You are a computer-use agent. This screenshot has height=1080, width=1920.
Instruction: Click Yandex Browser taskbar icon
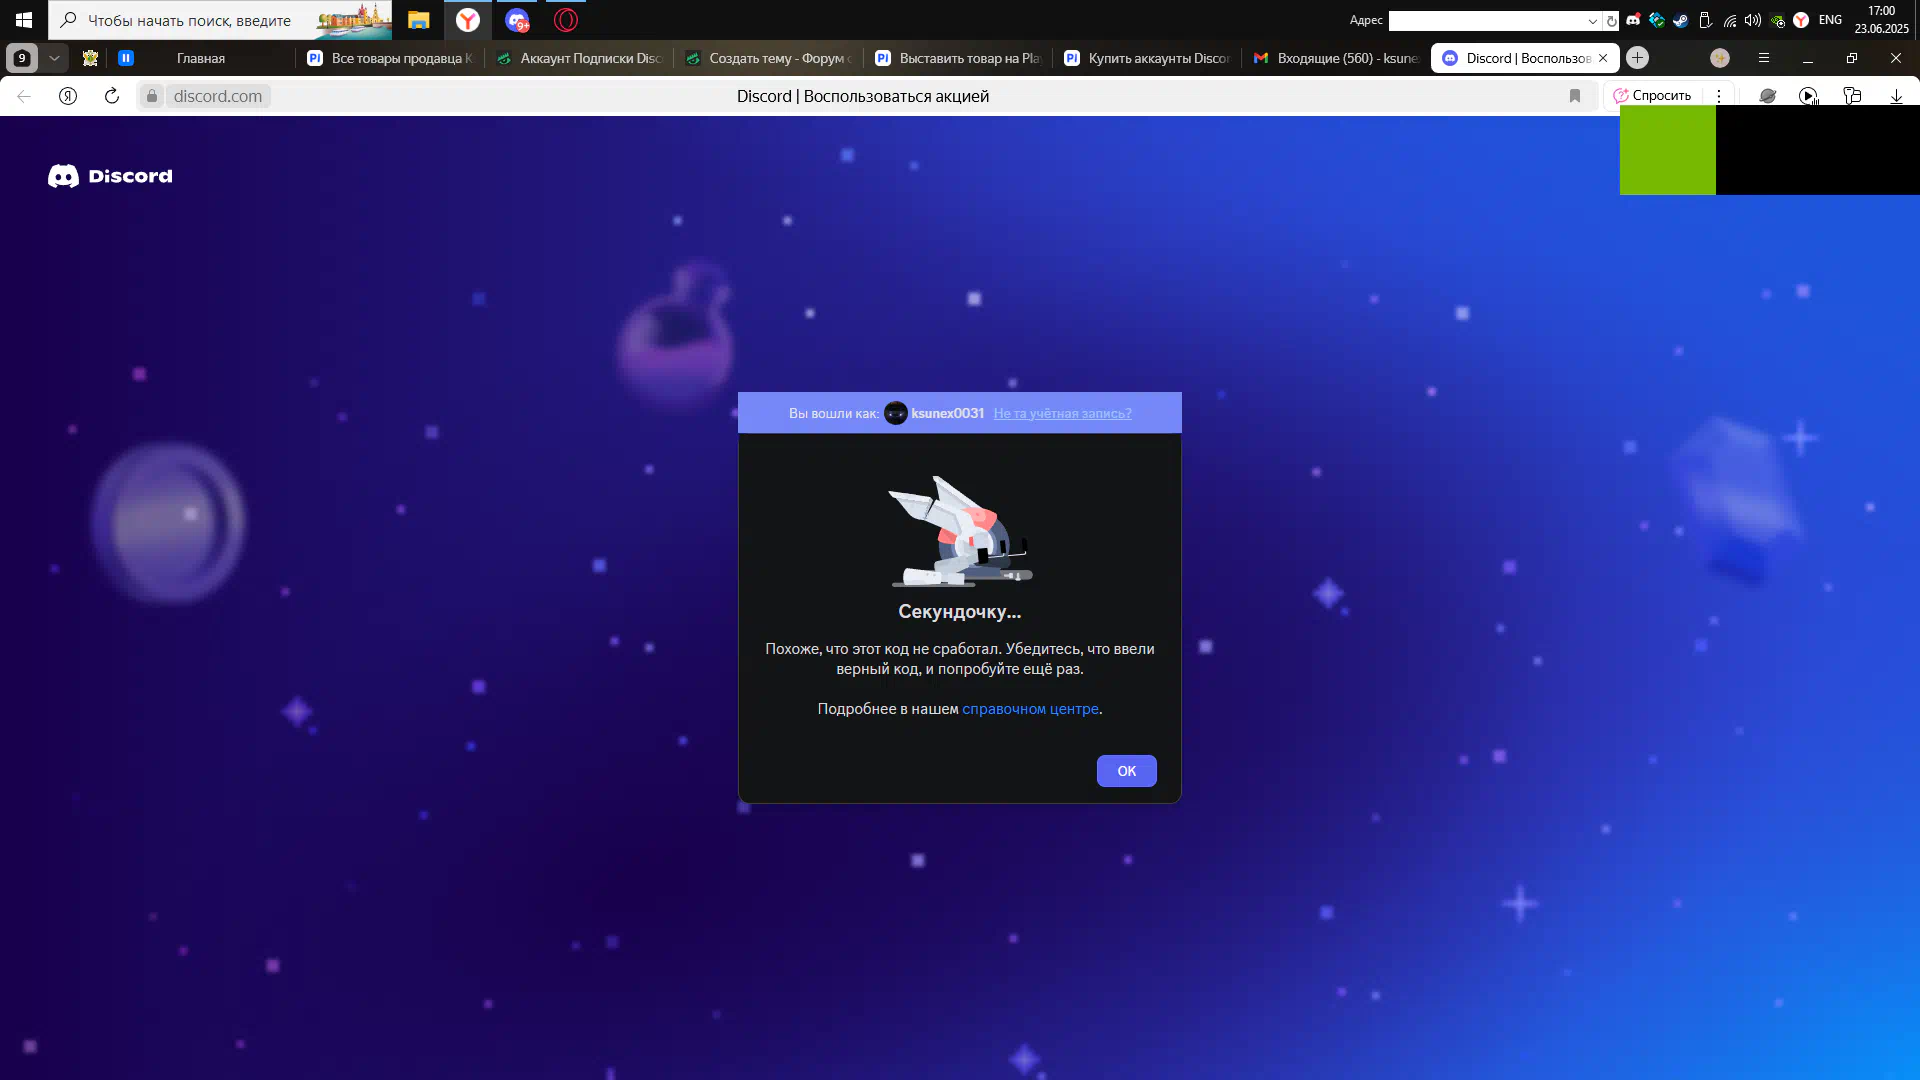coord(468,20)
